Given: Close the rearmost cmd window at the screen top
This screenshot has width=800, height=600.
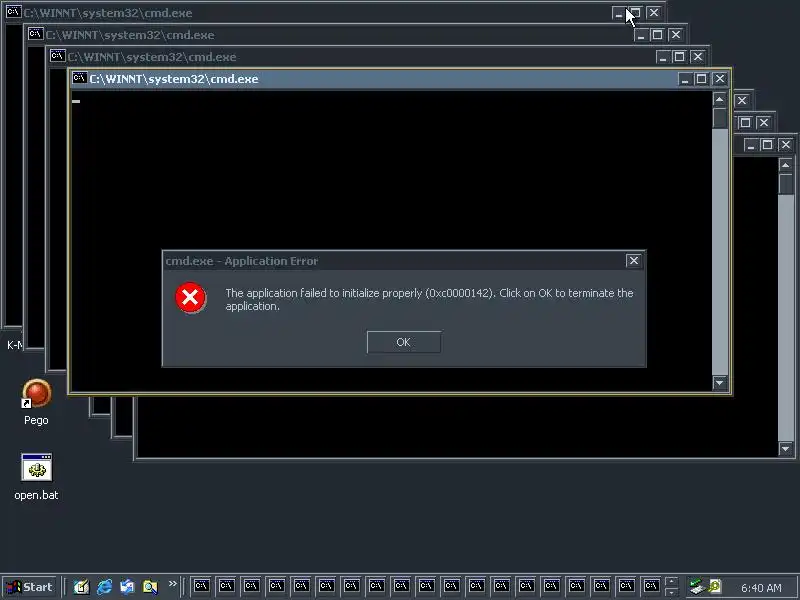Looking at the screenshot, I should [x=654, y=13].
